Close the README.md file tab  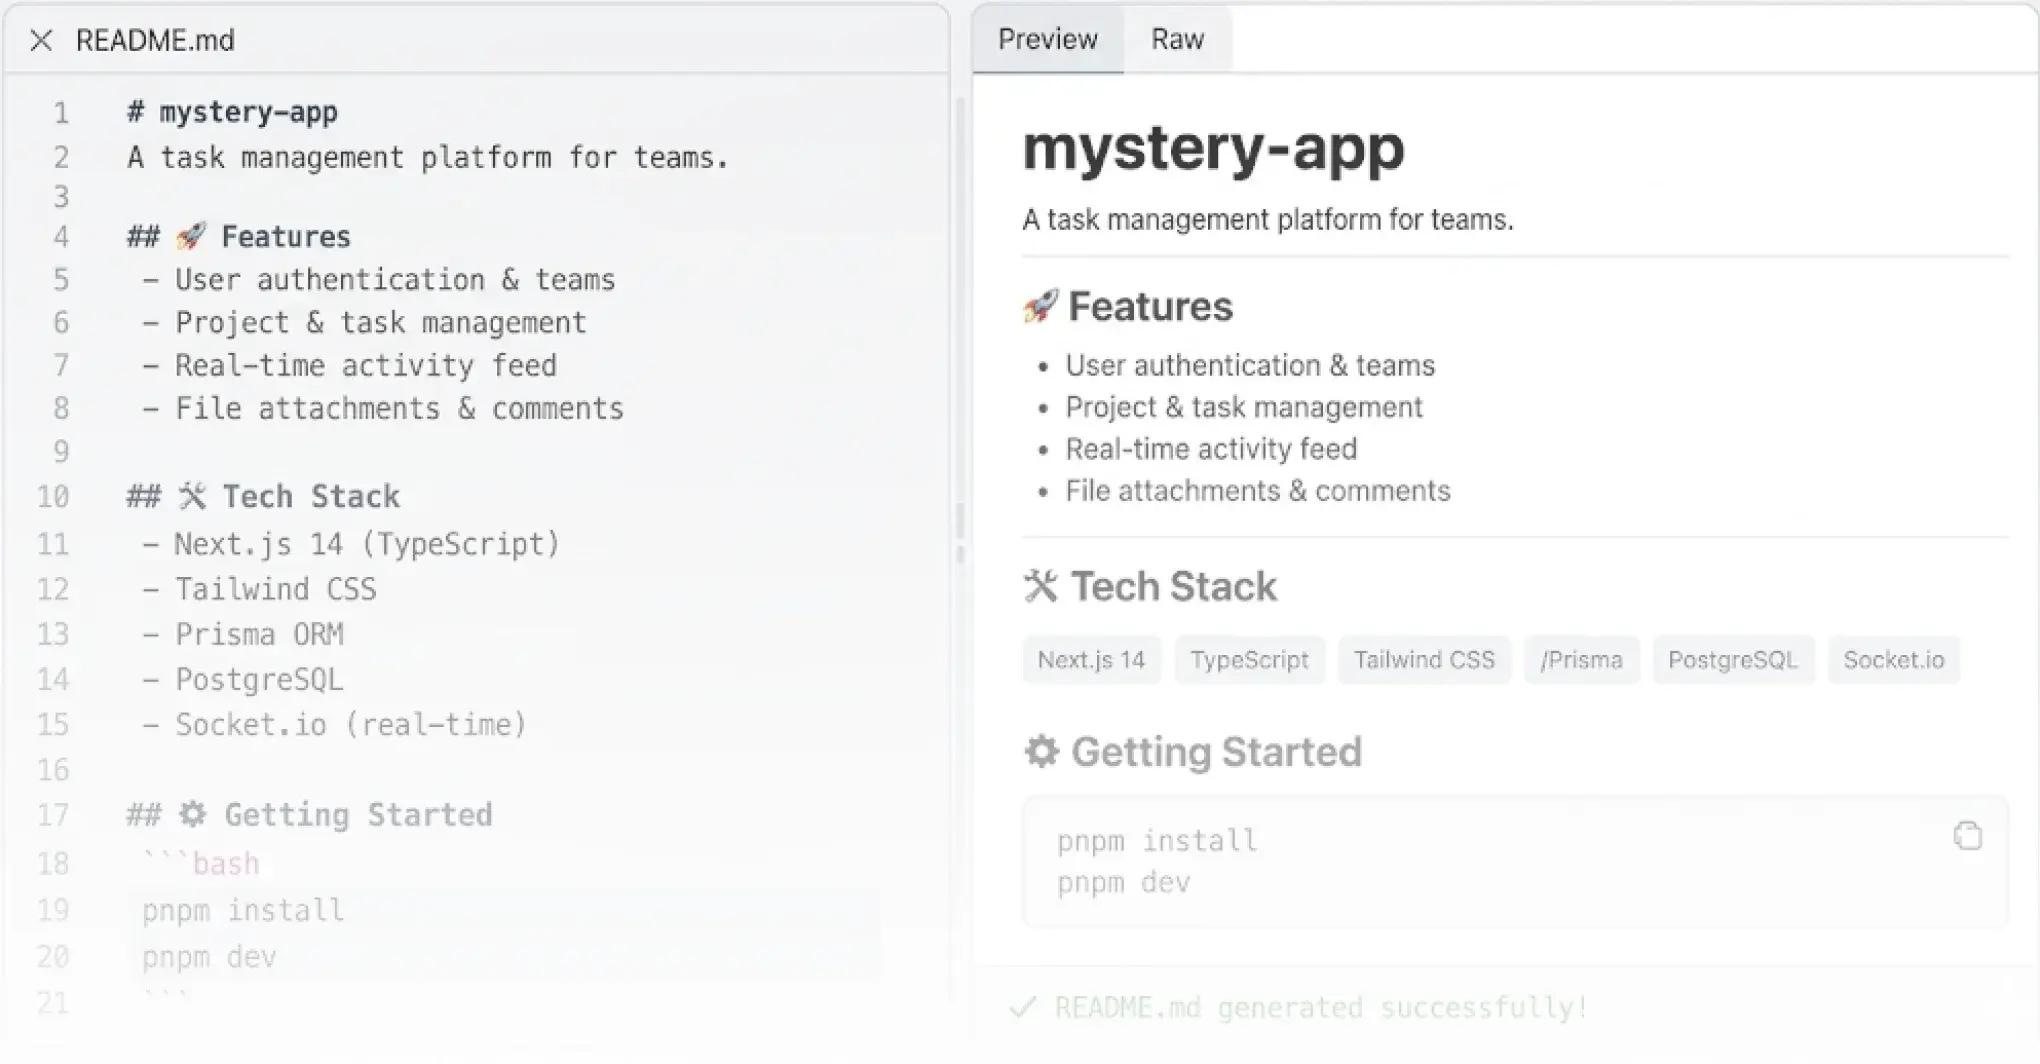coord(41,40)
